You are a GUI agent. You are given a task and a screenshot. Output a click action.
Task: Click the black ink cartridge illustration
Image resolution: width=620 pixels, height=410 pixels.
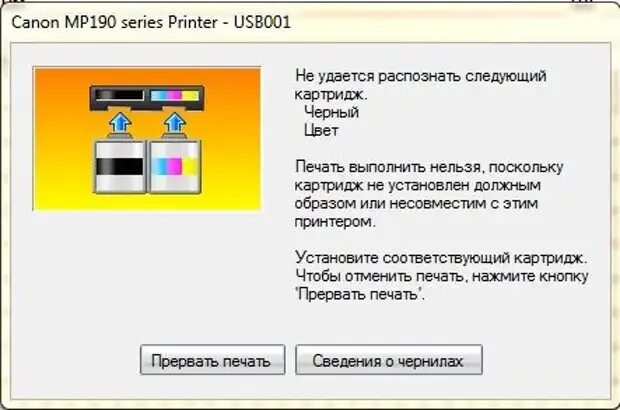[120, 164]
